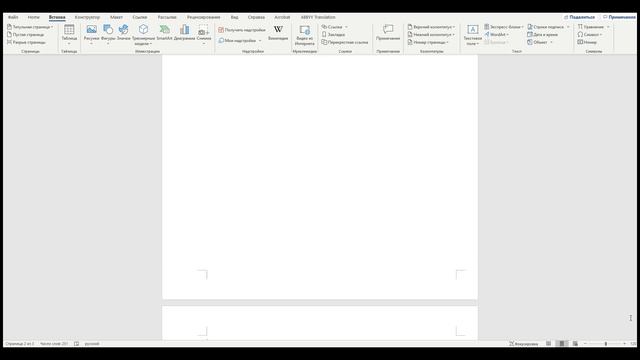
Task: Open the Справка tab
Action: pyautogui.click(x=256, y=17)
